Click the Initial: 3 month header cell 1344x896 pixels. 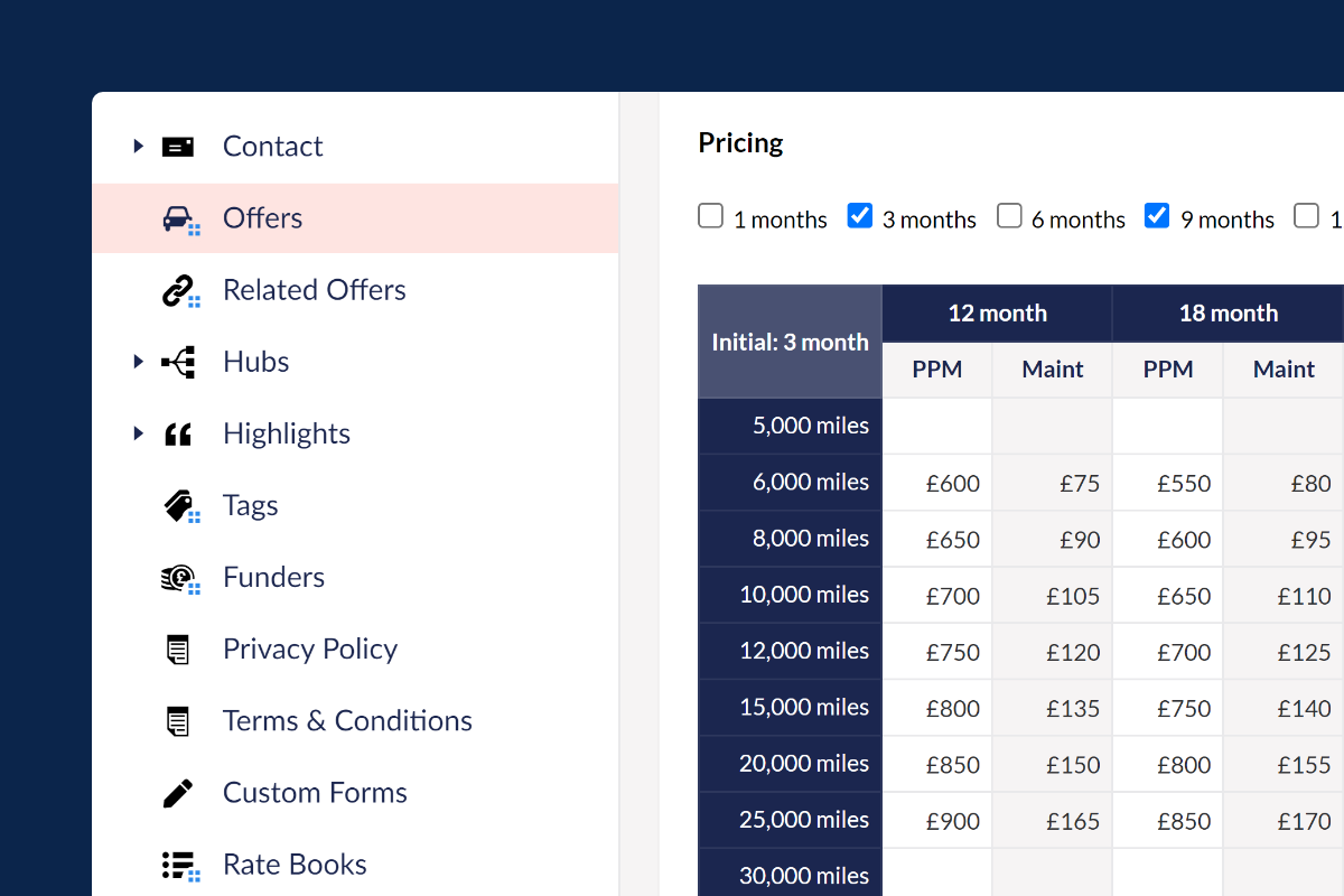[790, 341]
